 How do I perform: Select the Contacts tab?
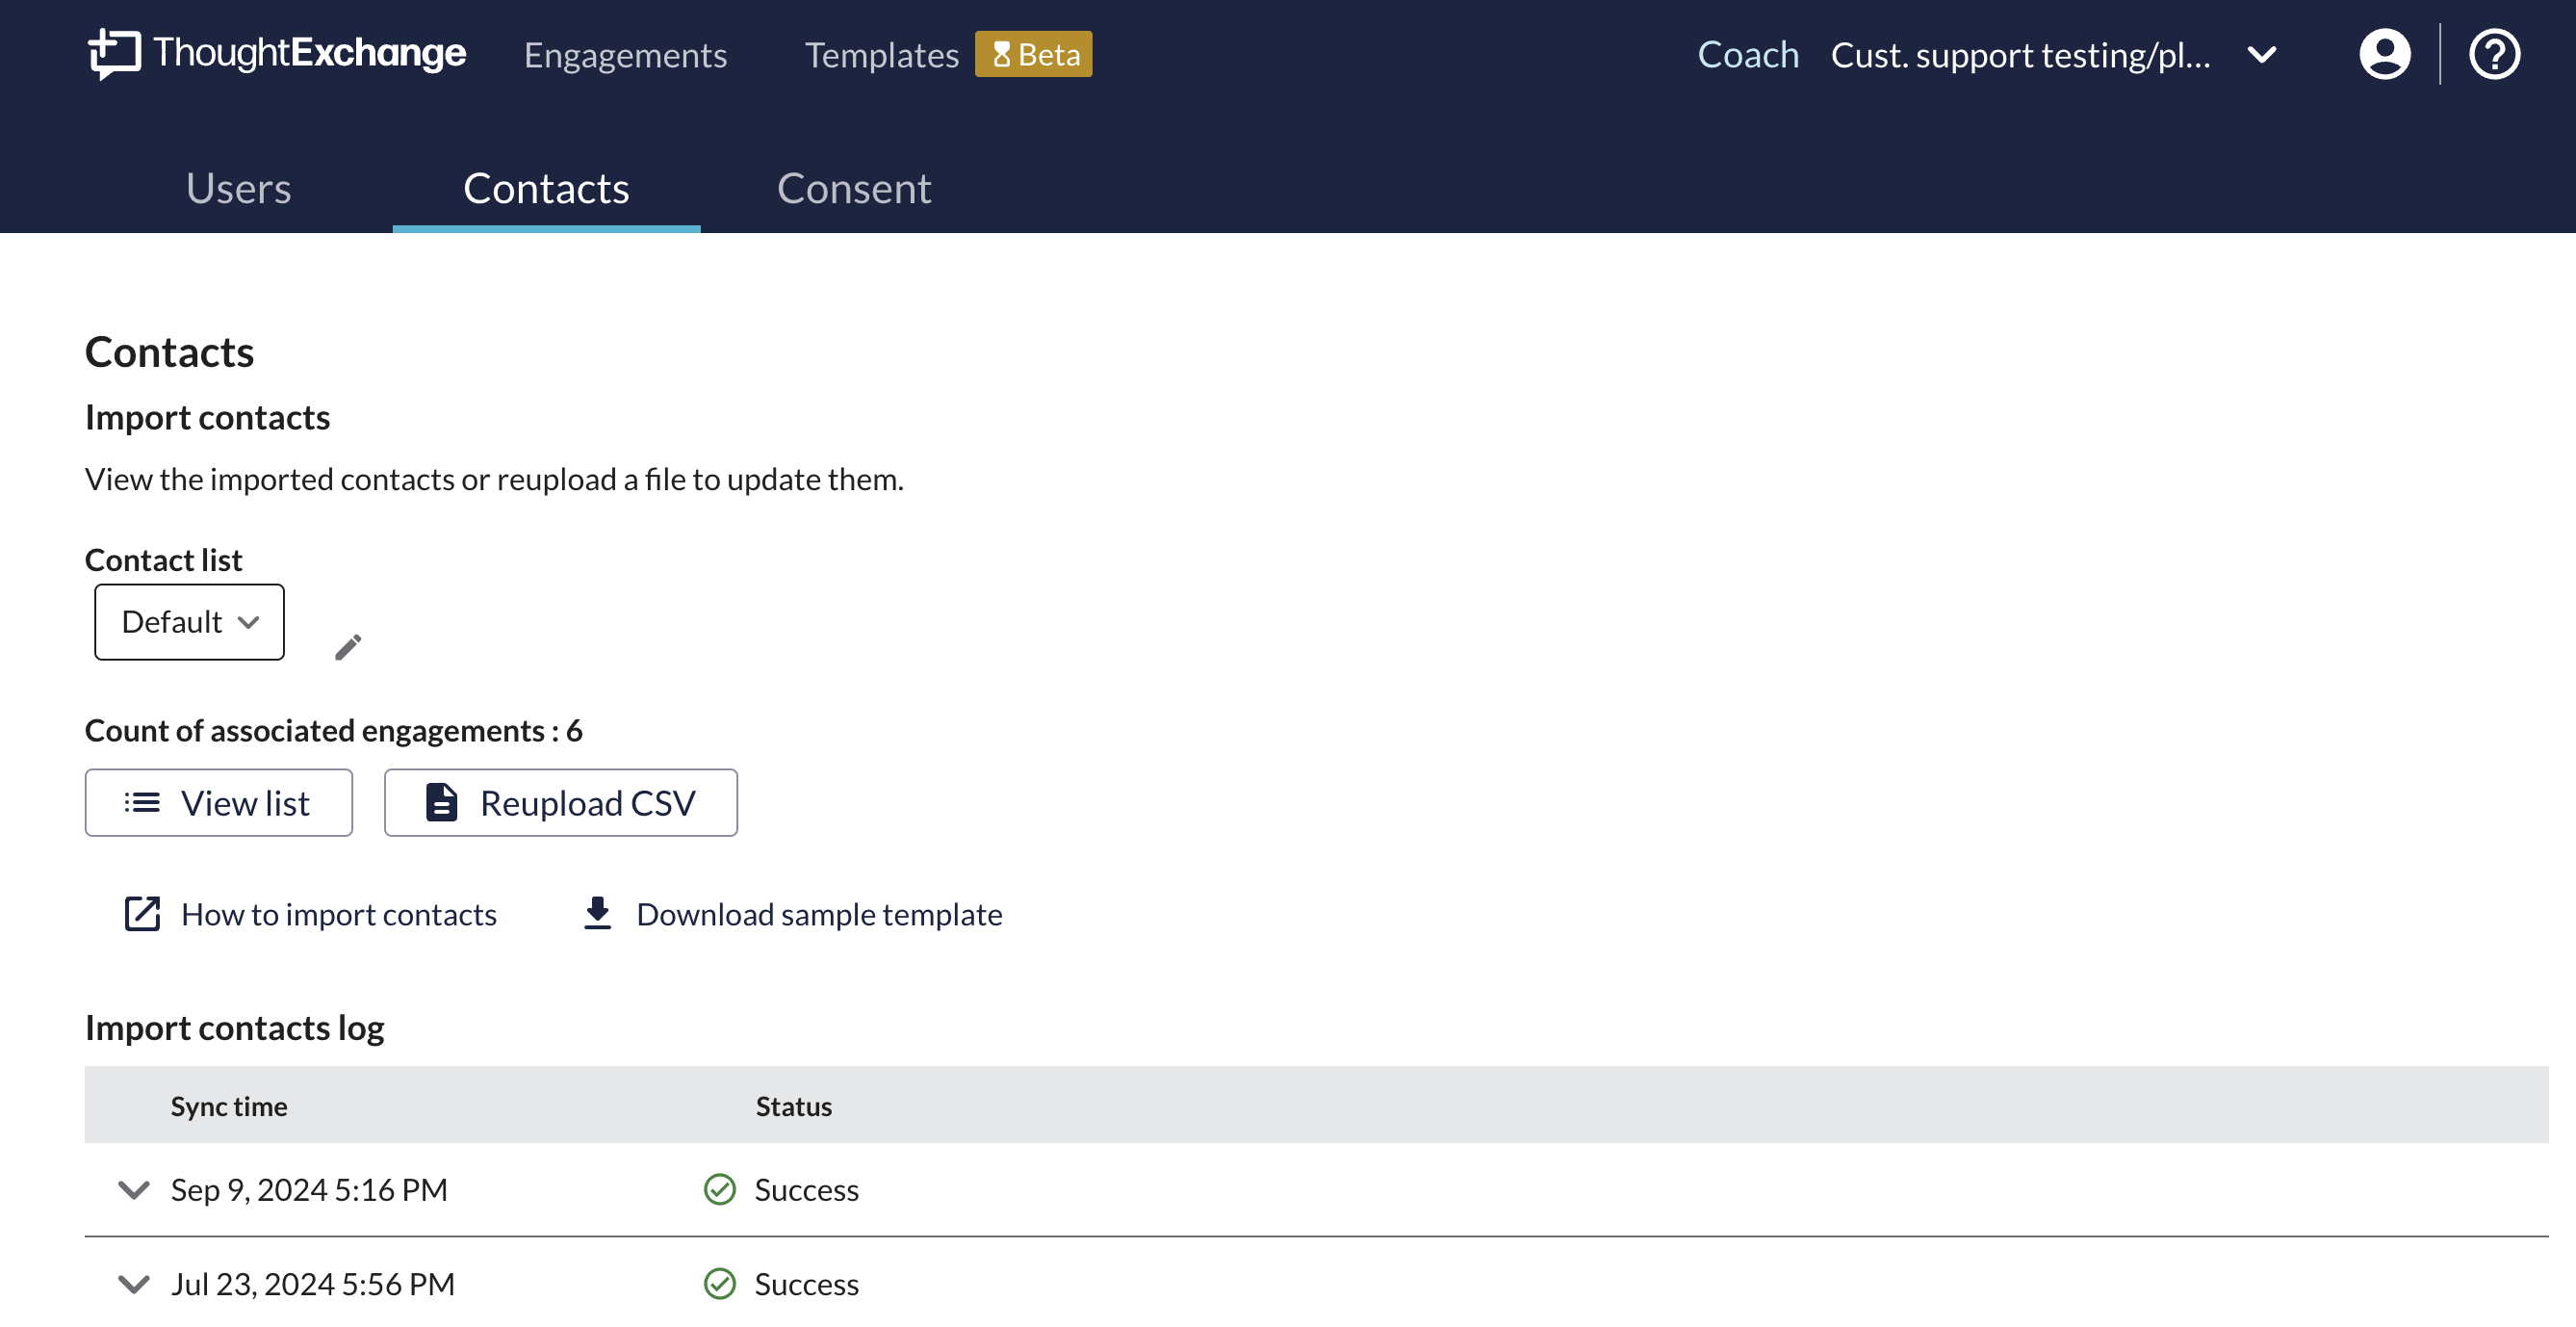pyautogui.click(x=546, y=188)
